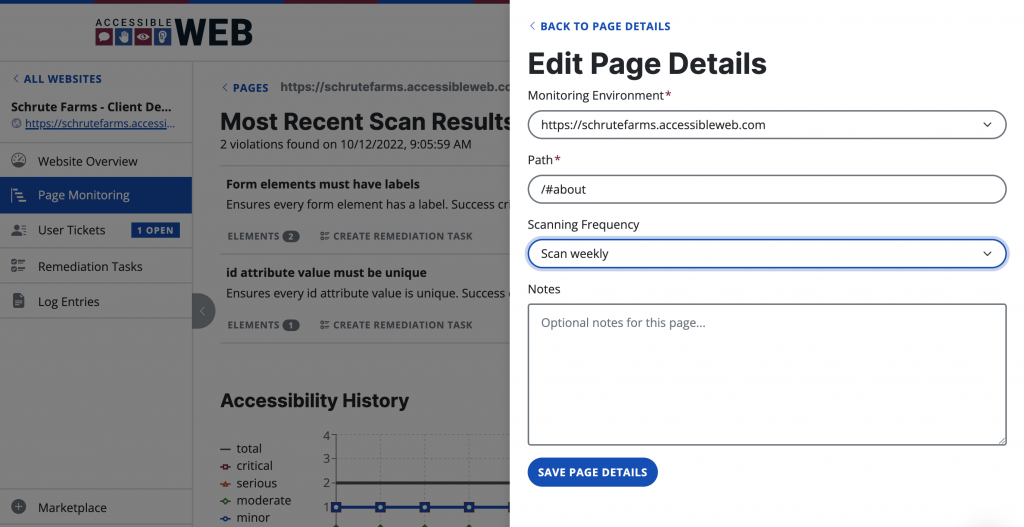Click the page URL in breadcrumb
The width and height of the screenshot is (1024, 527).
395,87
